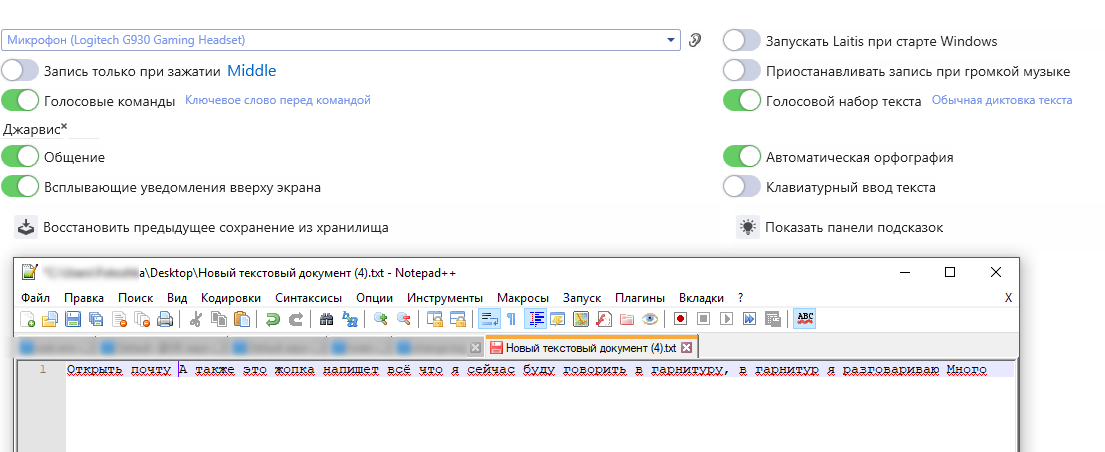This screenshot has width=1105, height=452.
Task: Close the Новый текстовый документ (4).txt tab
Action: (x=688, y=348)
